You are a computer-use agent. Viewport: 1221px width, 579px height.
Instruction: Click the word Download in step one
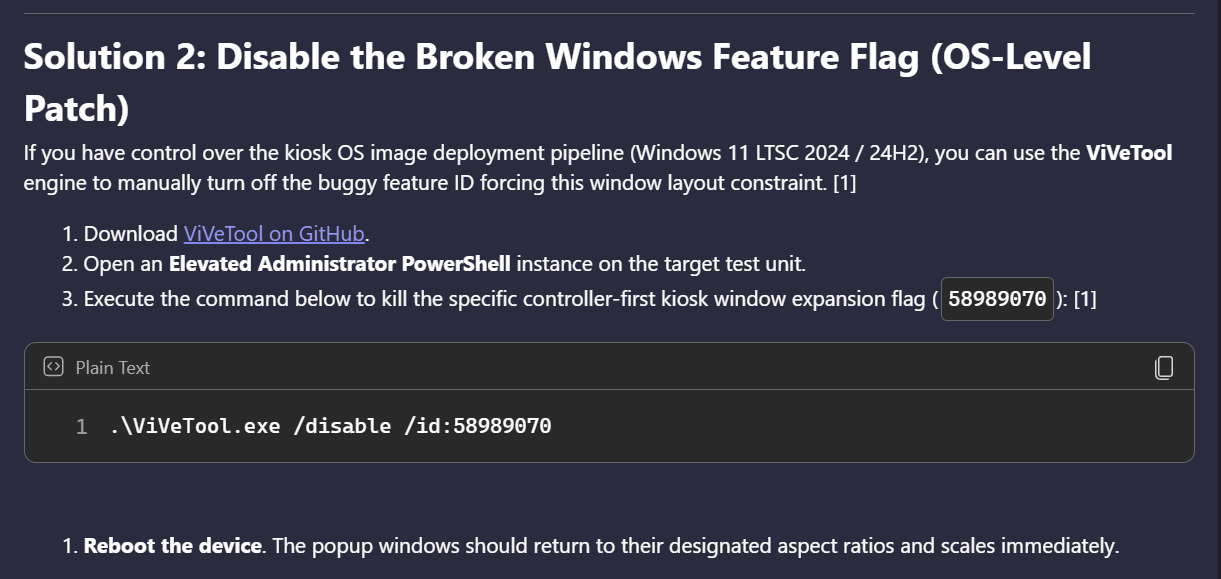130,234
